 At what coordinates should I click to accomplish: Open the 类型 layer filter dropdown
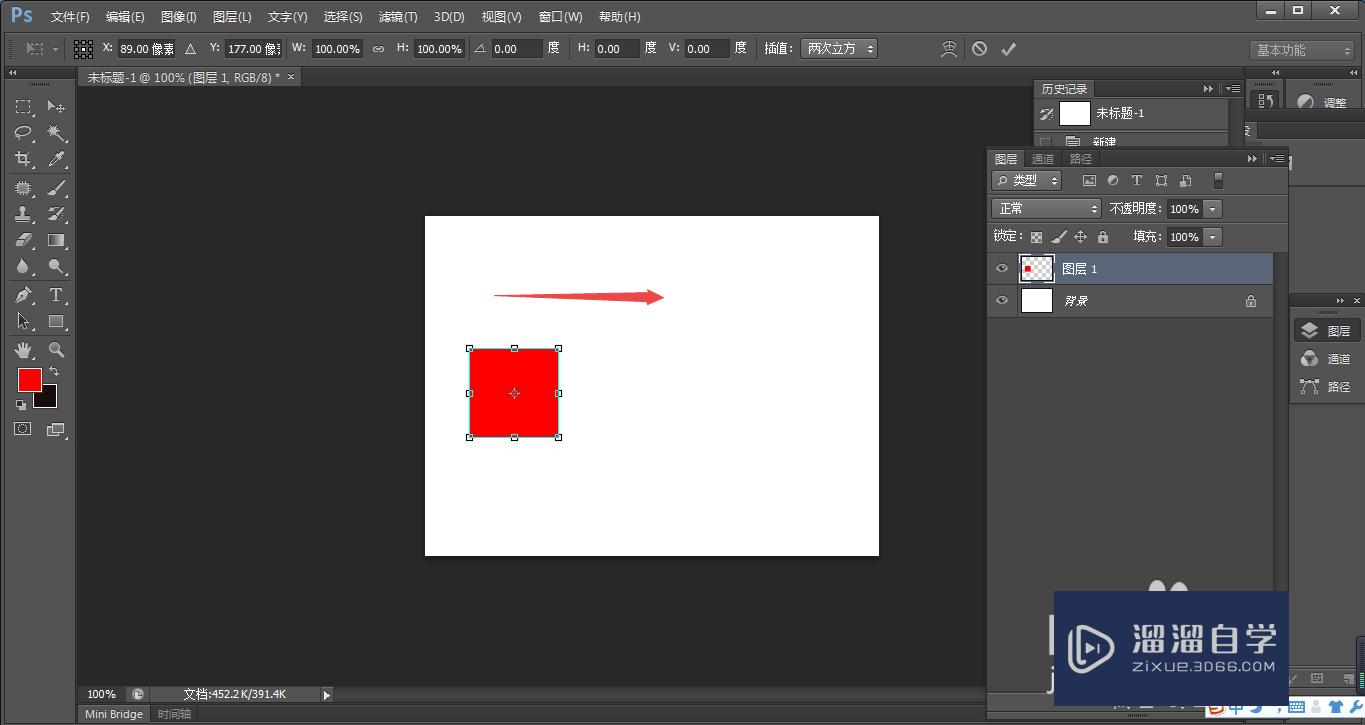(1027, 181)
